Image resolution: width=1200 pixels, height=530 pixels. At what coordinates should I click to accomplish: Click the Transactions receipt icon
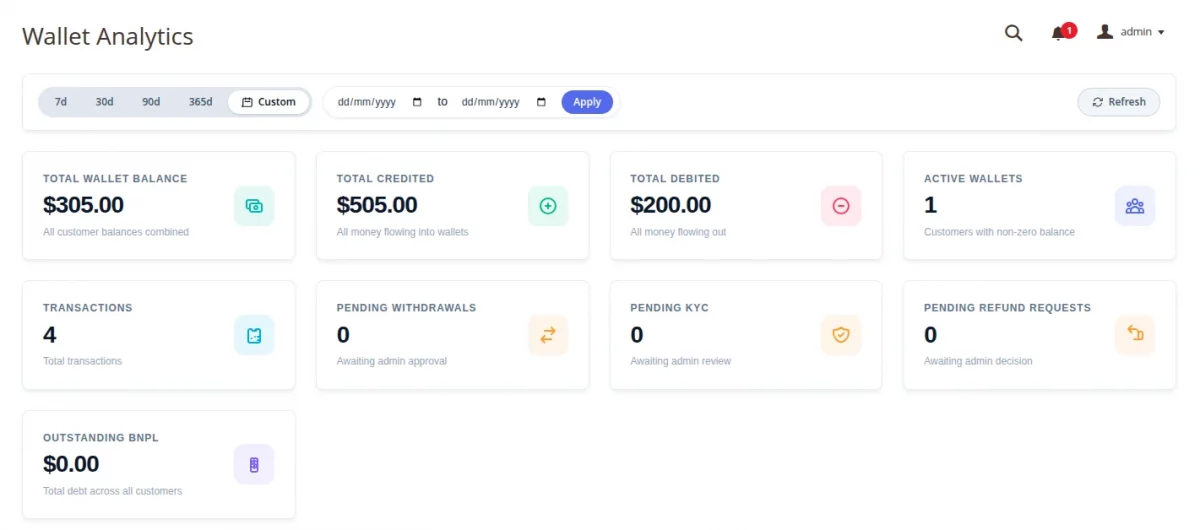(254, 335)
